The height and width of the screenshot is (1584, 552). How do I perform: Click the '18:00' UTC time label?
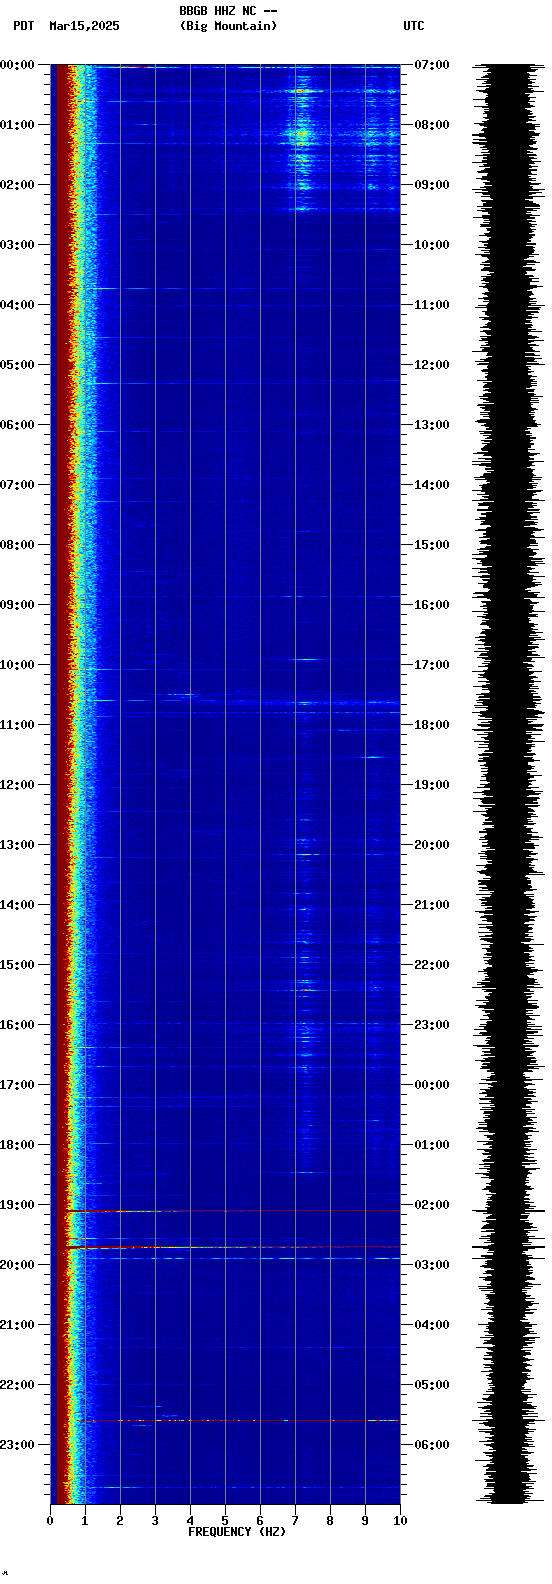[432, 725]
